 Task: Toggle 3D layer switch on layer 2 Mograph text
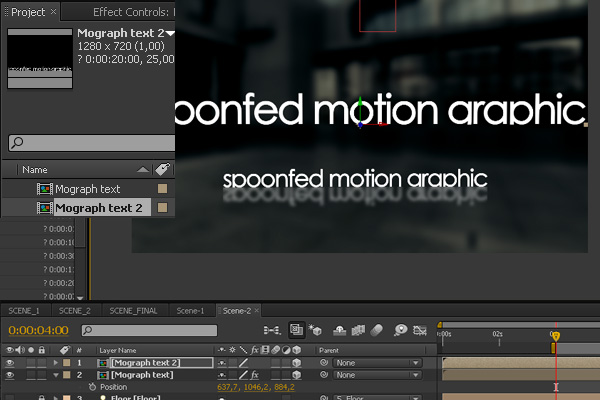[x=297, y=375]
